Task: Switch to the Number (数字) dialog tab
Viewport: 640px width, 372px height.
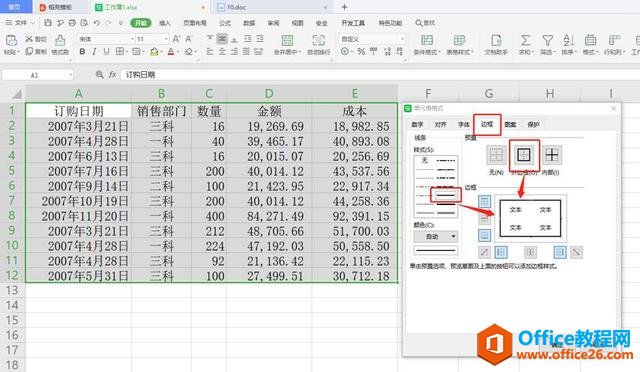Action: point(417,125)
